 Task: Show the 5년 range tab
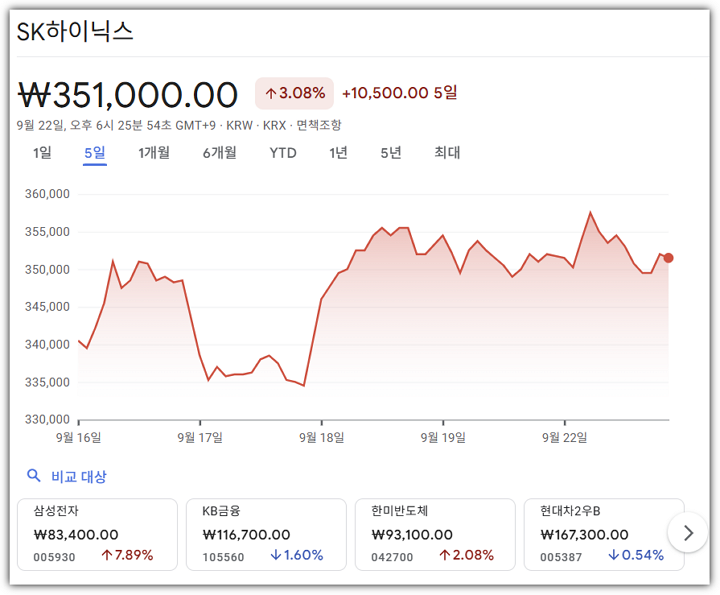pyautogui.click(x=391, y=152)
